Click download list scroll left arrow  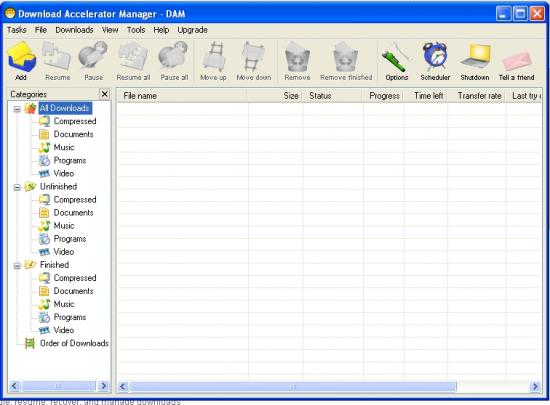pyautogui.click(x=123, y=386)
